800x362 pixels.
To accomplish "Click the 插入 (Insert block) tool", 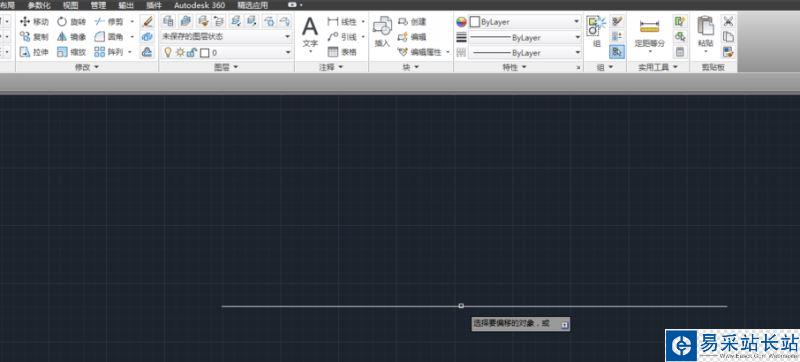I will coord(382,32).
